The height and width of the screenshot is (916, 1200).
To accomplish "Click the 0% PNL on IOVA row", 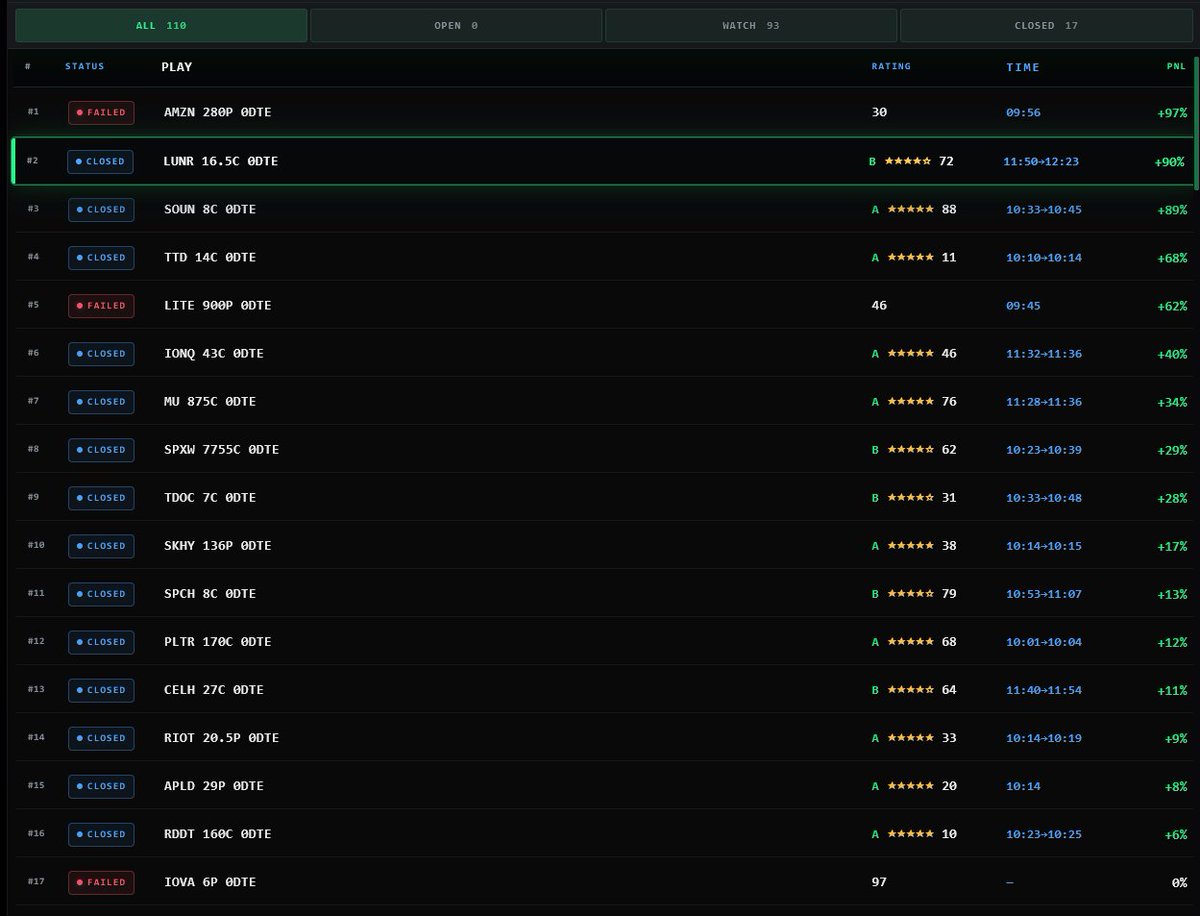I will [x=1179, y=881].
